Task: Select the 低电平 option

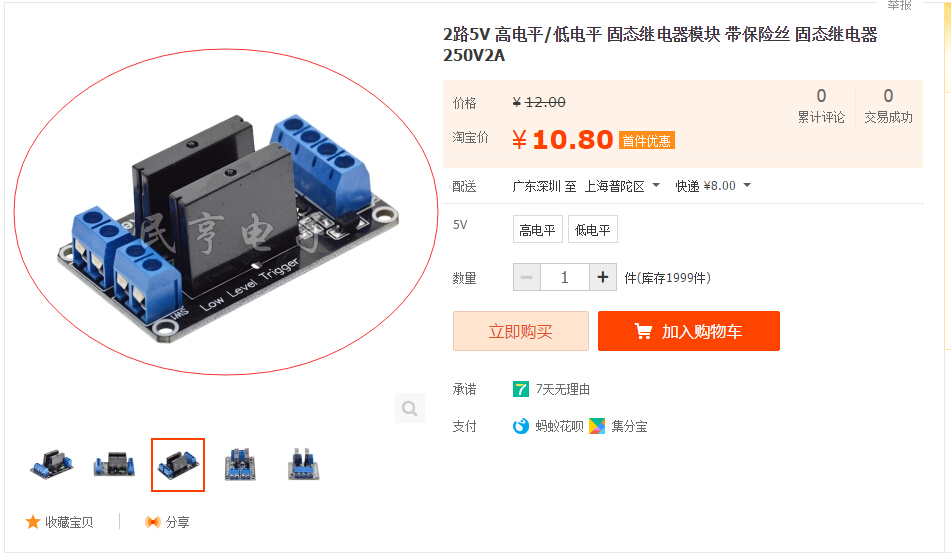Action: click(593, 229)
